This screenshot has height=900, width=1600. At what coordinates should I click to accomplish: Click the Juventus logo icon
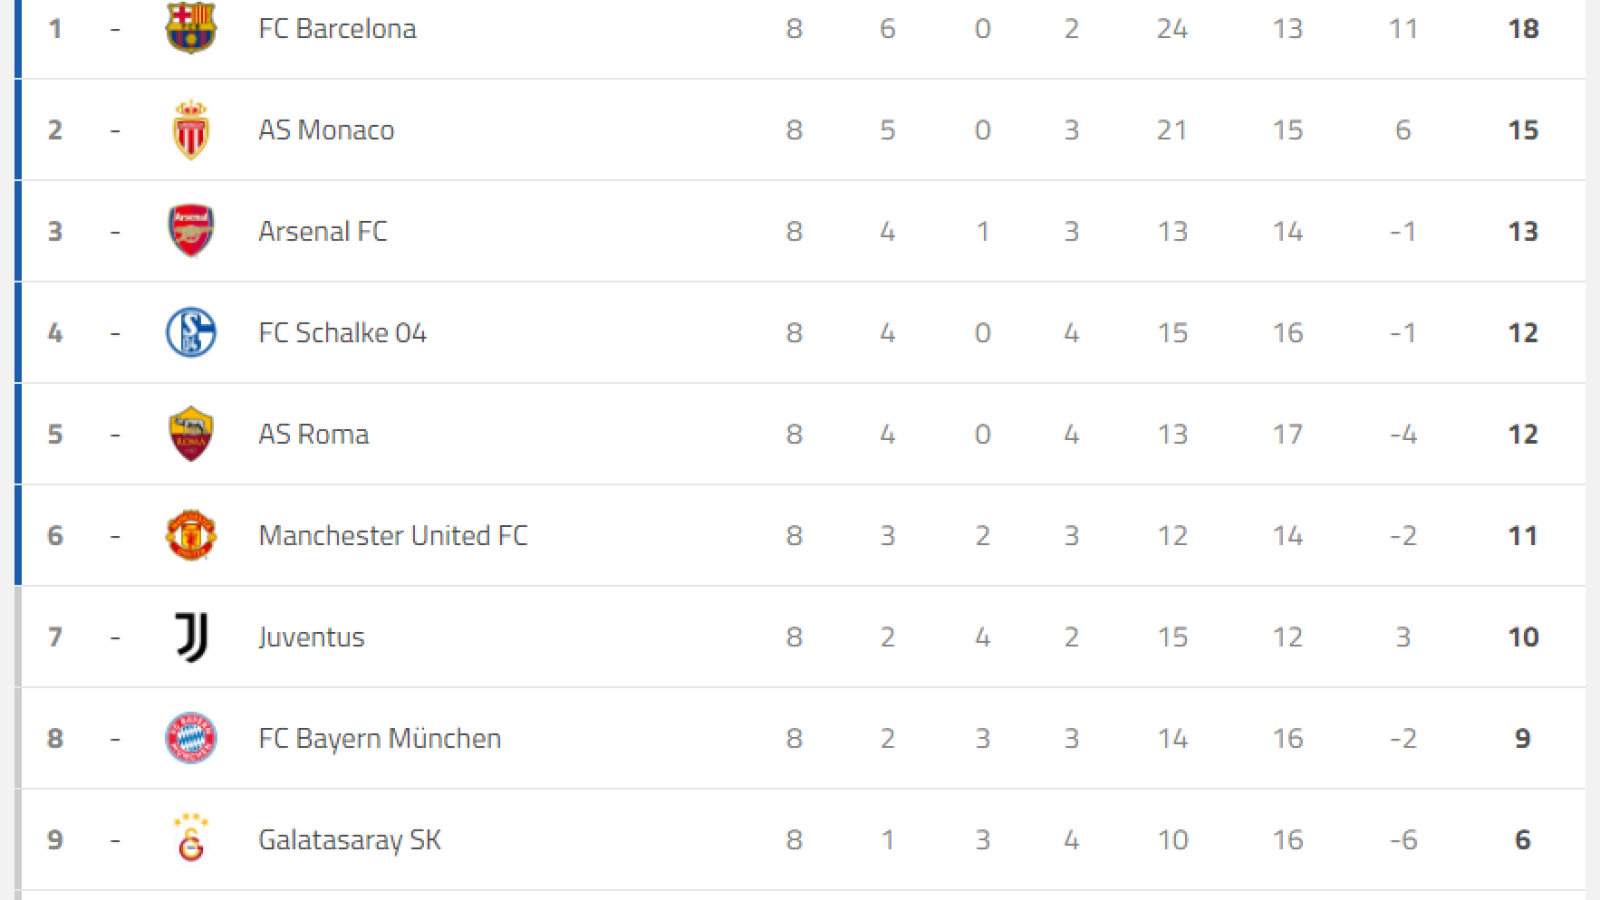click(191, 637)
